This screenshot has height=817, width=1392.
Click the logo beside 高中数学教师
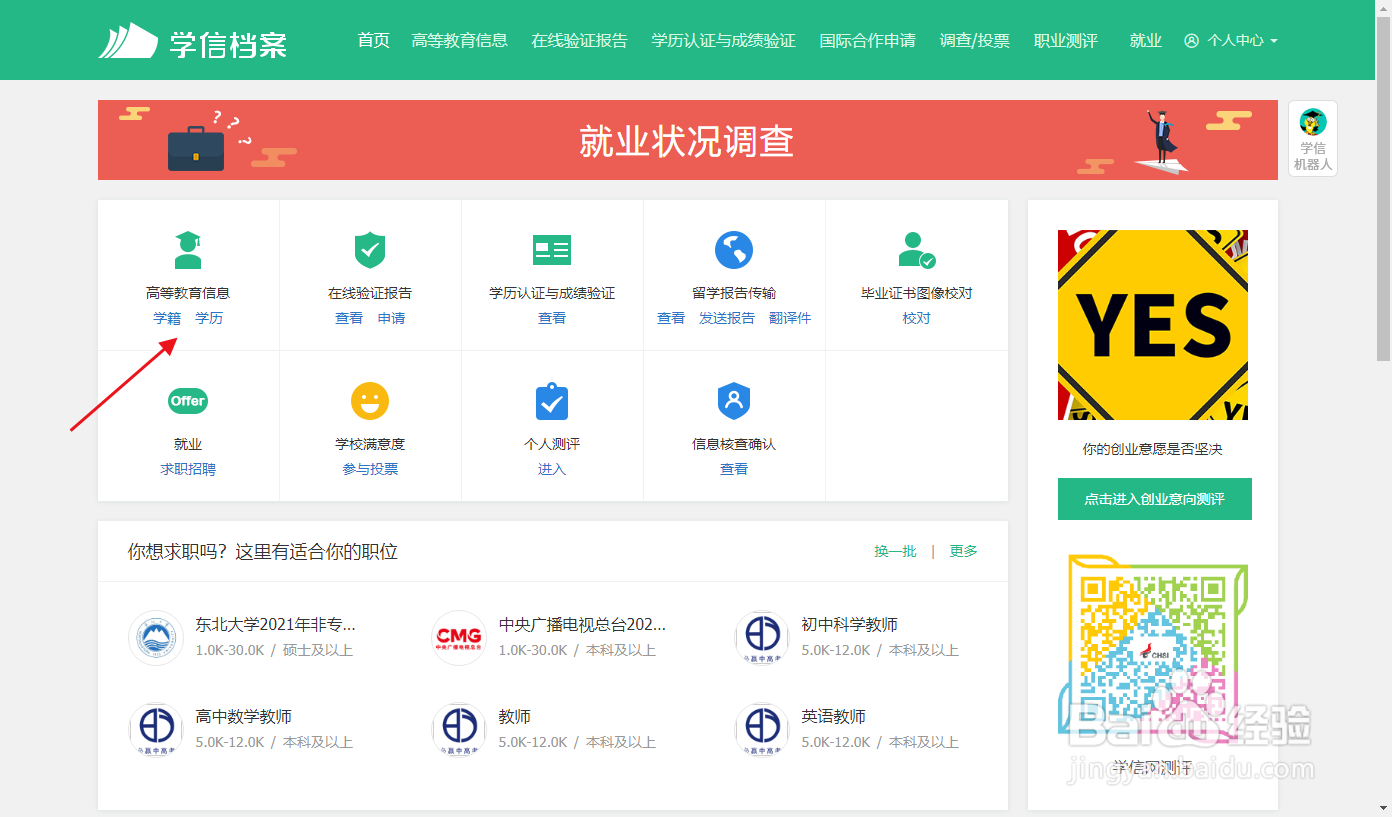click(156, 730)
